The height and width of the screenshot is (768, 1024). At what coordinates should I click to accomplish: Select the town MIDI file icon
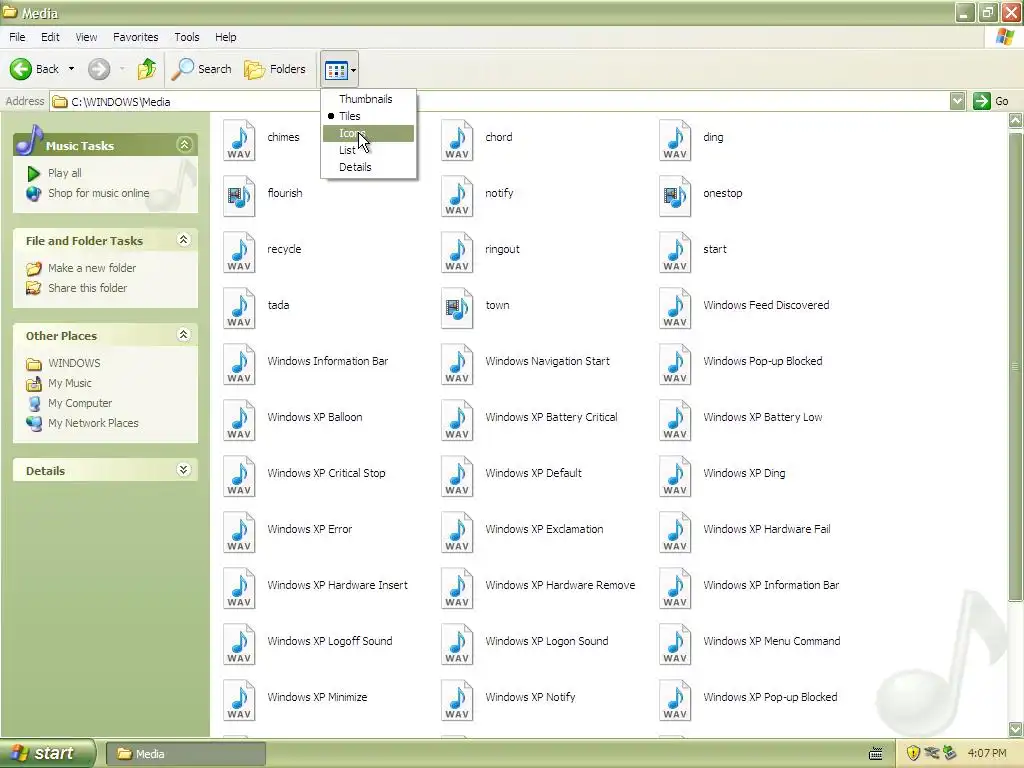click(x=457, y=308)
